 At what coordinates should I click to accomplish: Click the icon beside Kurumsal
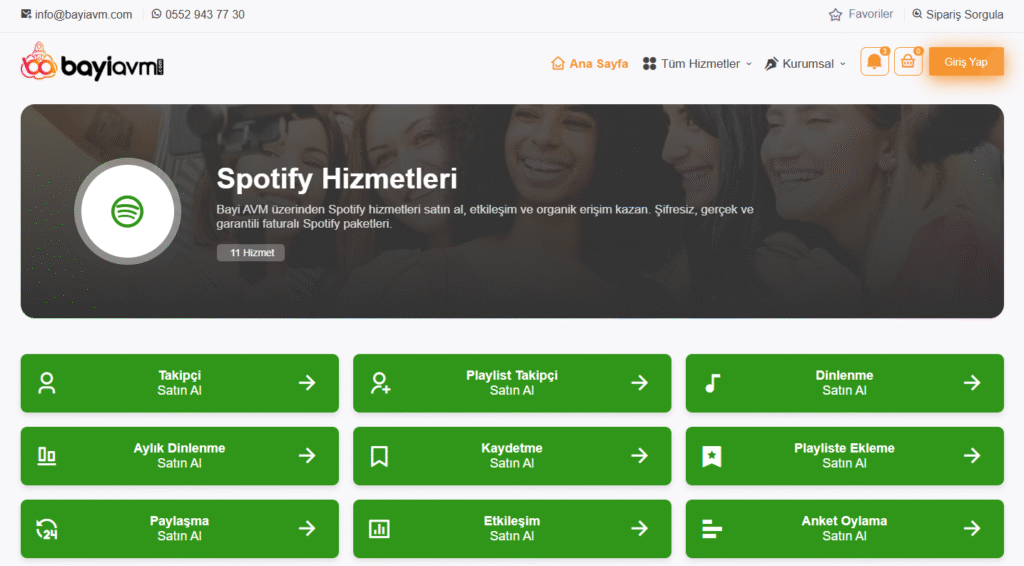[771, 63]
